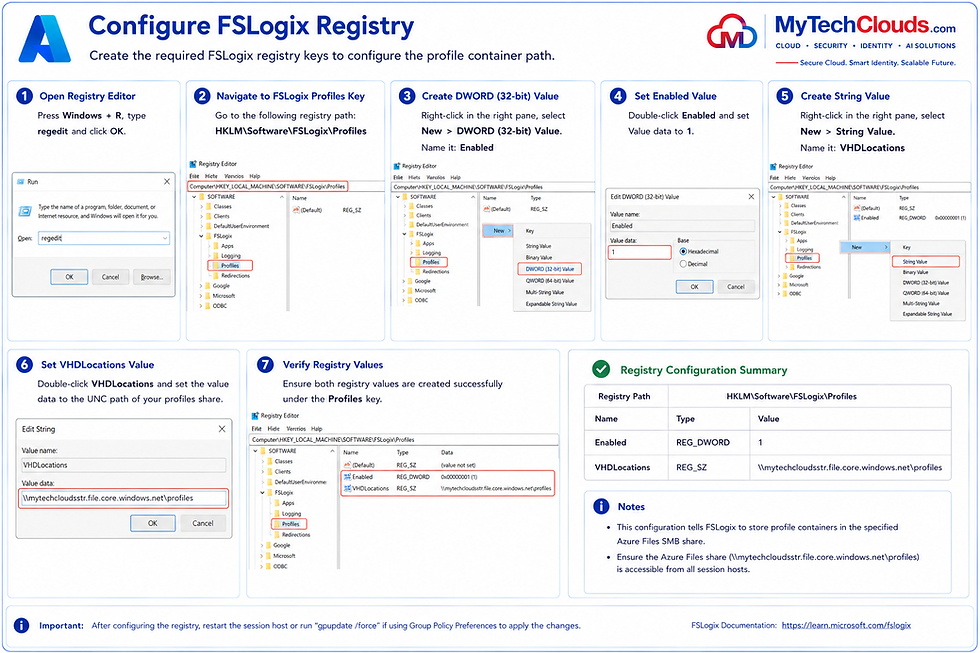
Task: Close the Edit String dialog with the X
Action: click(222, 429)
